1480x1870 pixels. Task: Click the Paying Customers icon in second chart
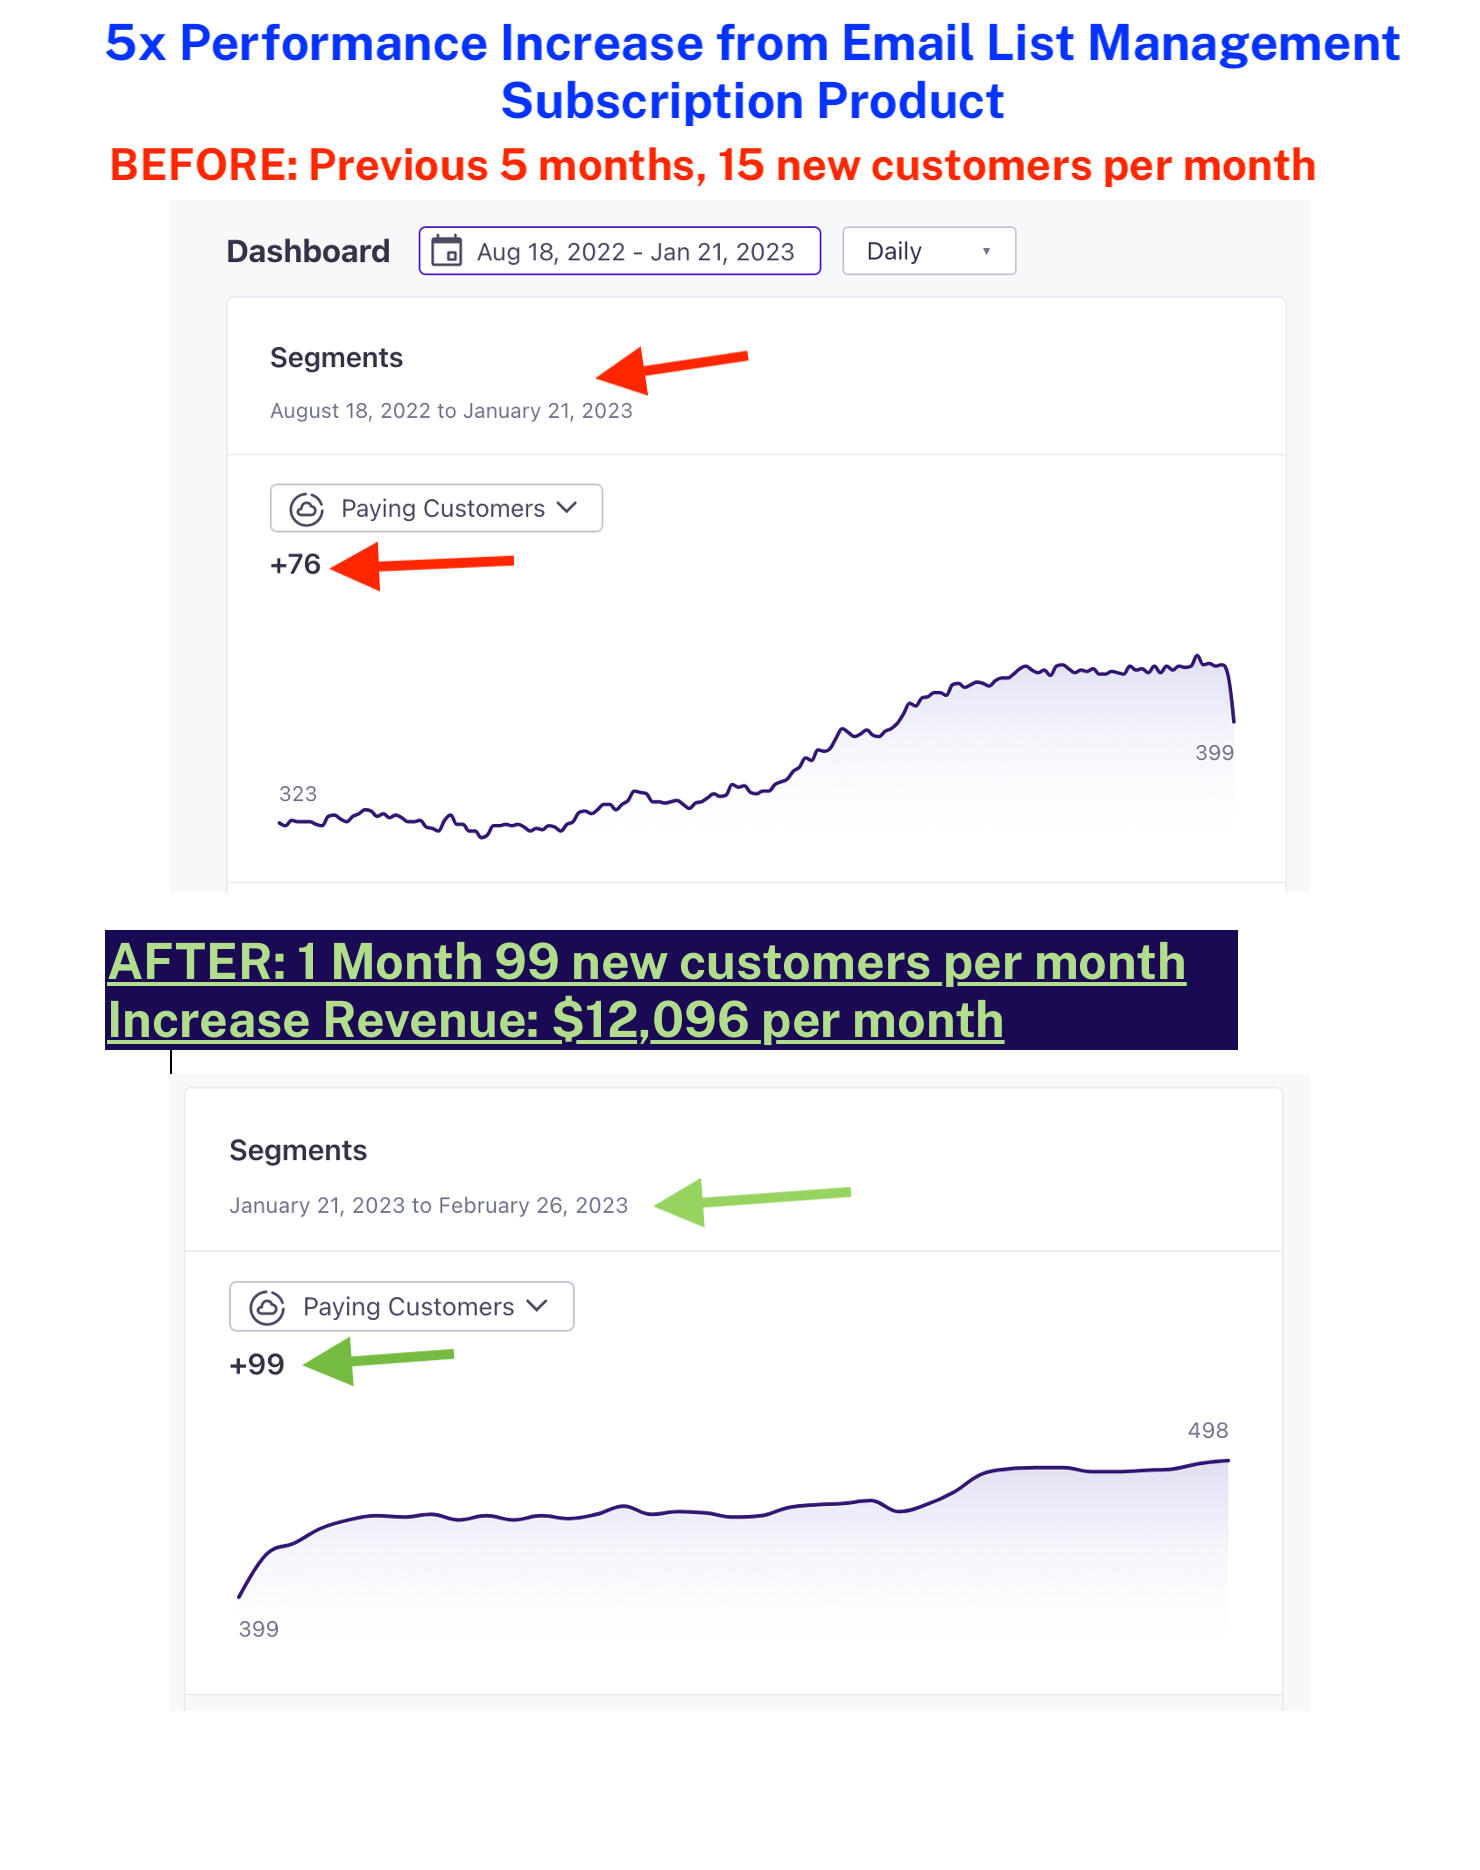267,1307
